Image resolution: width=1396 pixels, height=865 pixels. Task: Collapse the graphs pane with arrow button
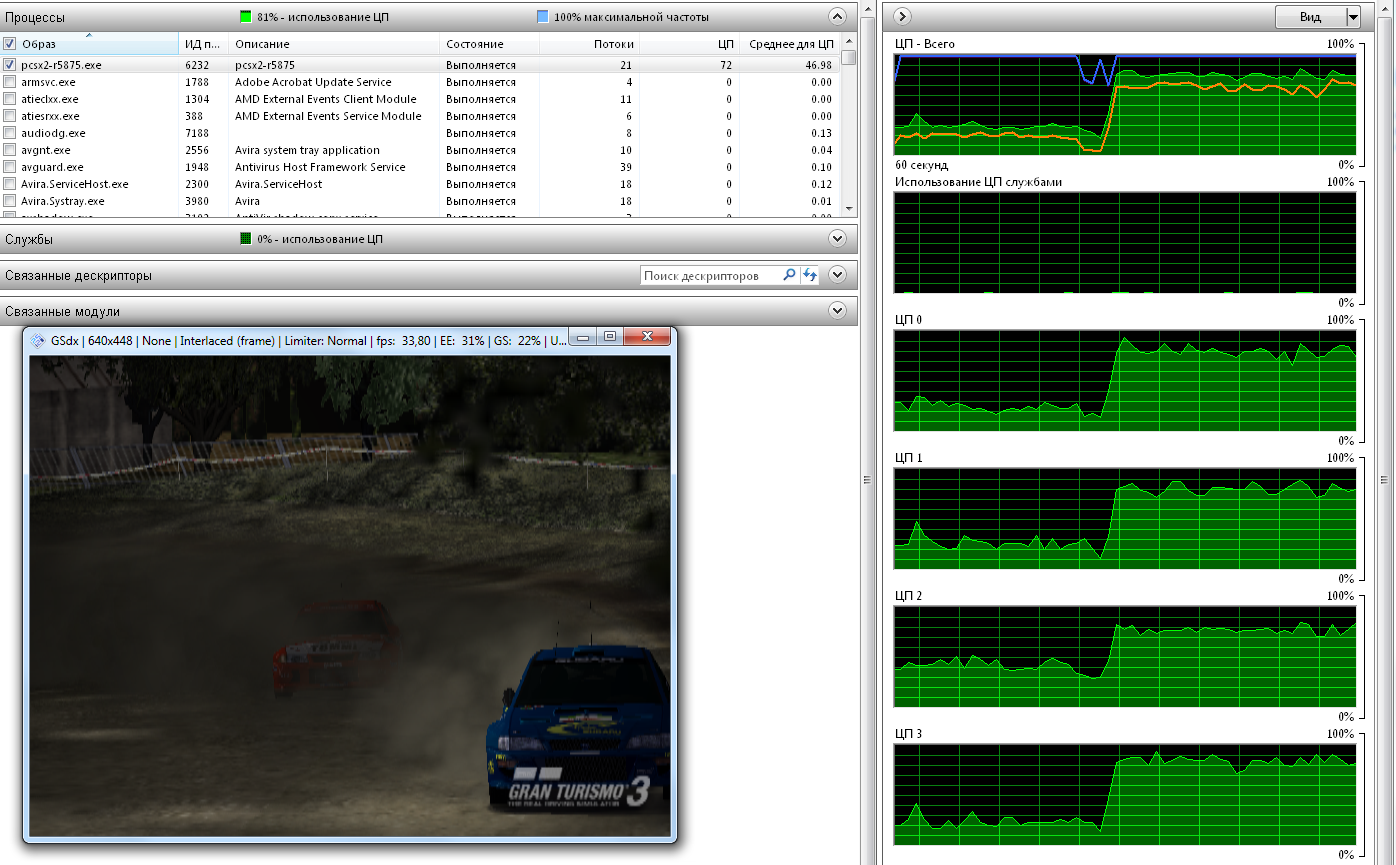[902, 16]
